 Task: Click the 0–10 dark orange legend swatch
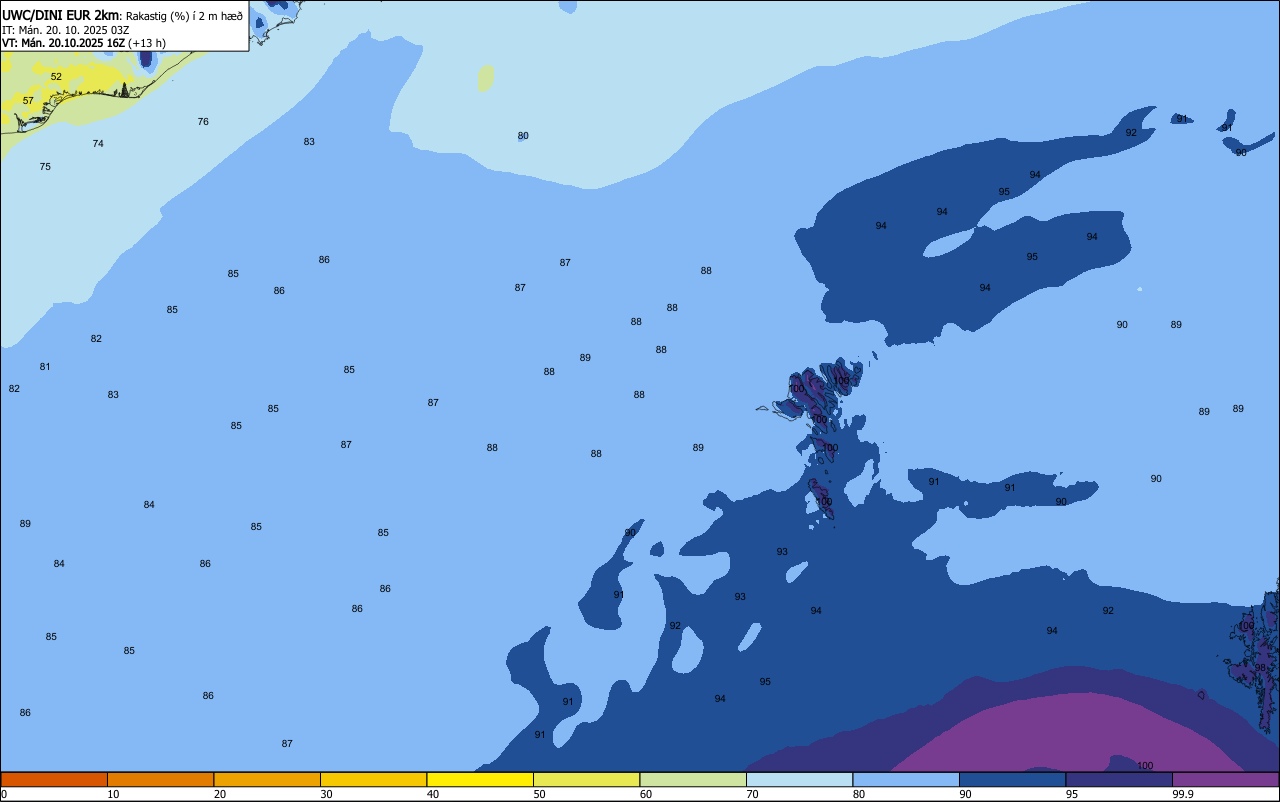tap(54, 779)
